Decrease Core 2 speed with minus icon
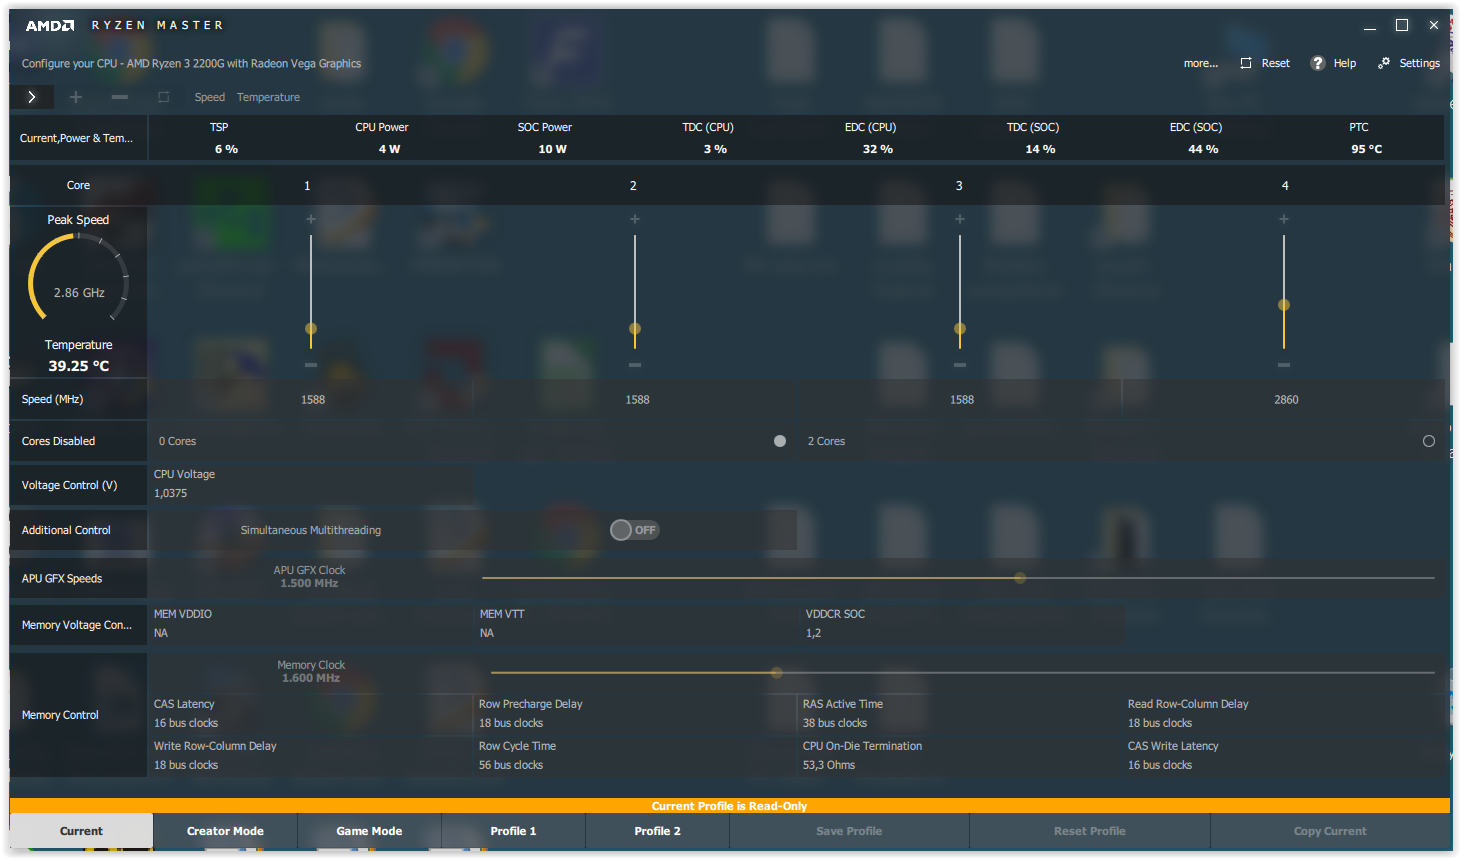This screenshot has width=1461, height=859. 635,365
